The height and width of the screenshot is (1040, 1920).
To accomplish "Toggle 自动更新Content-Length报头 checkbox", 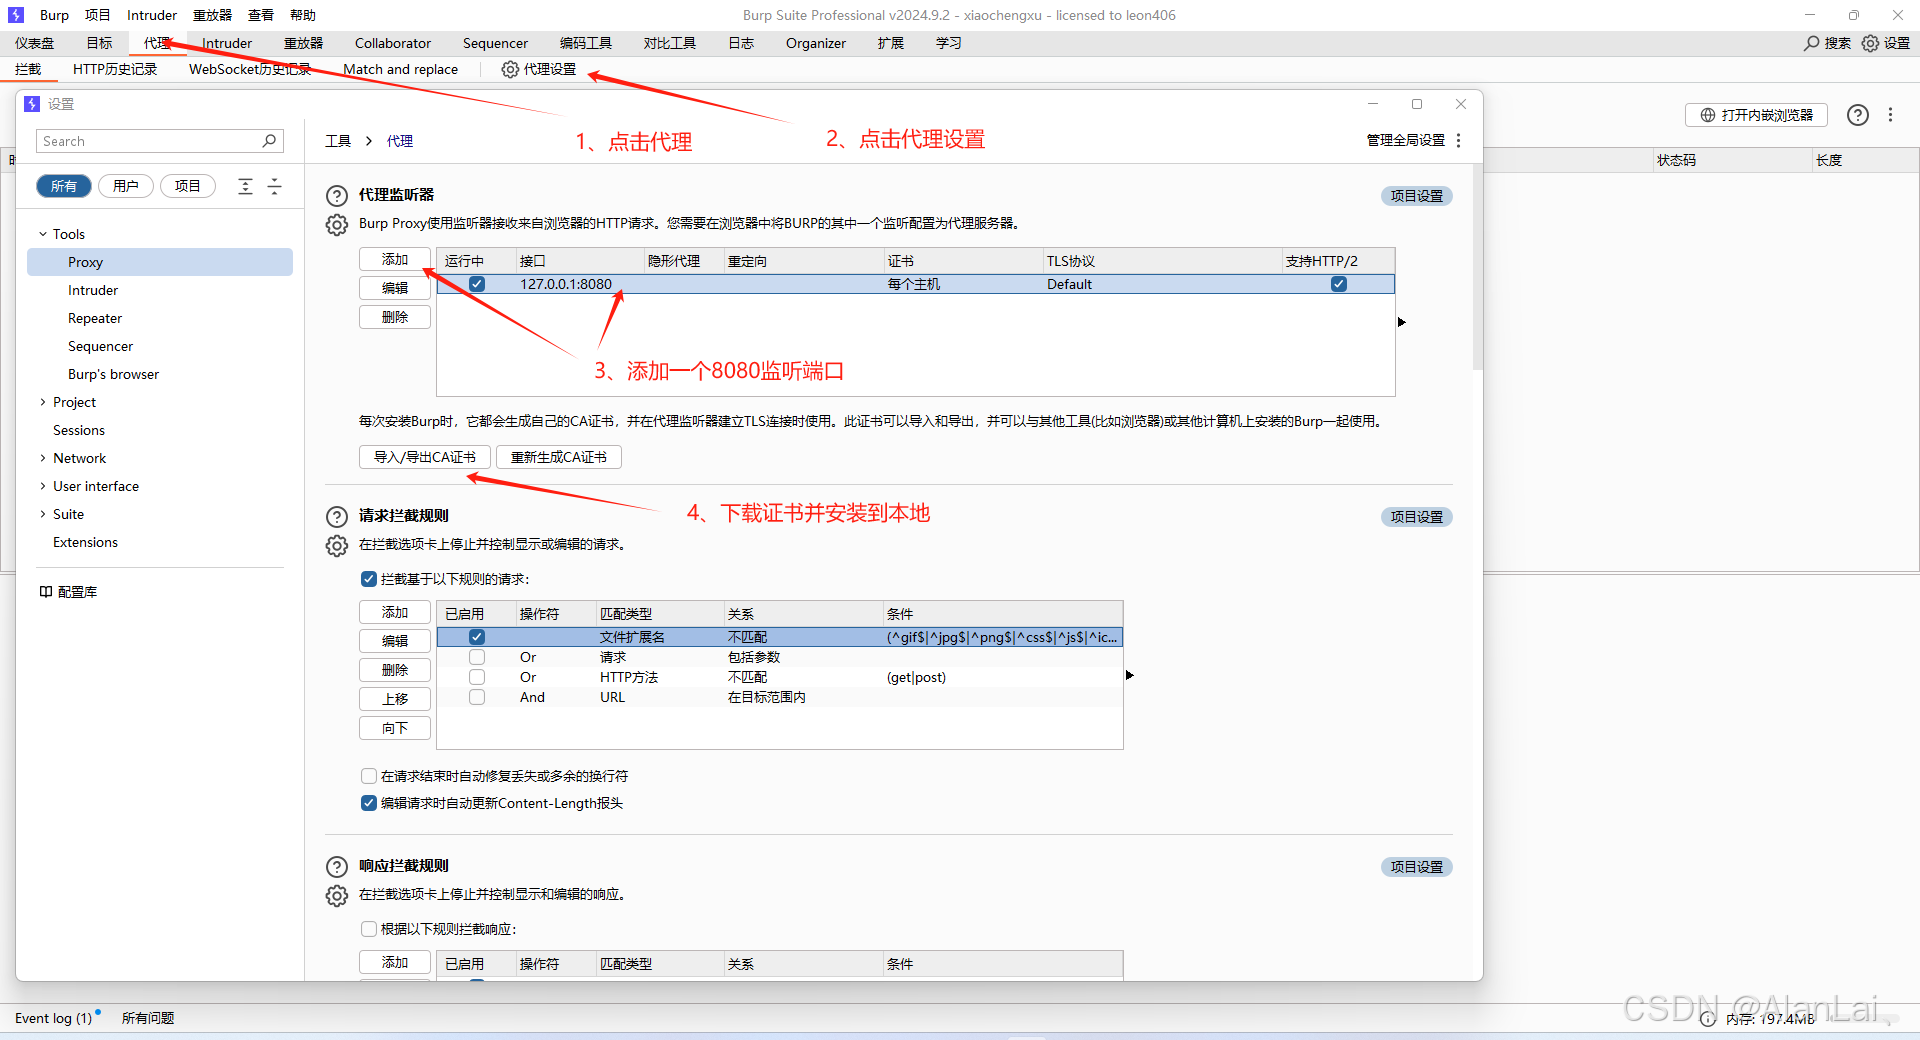I will [369, 803].
